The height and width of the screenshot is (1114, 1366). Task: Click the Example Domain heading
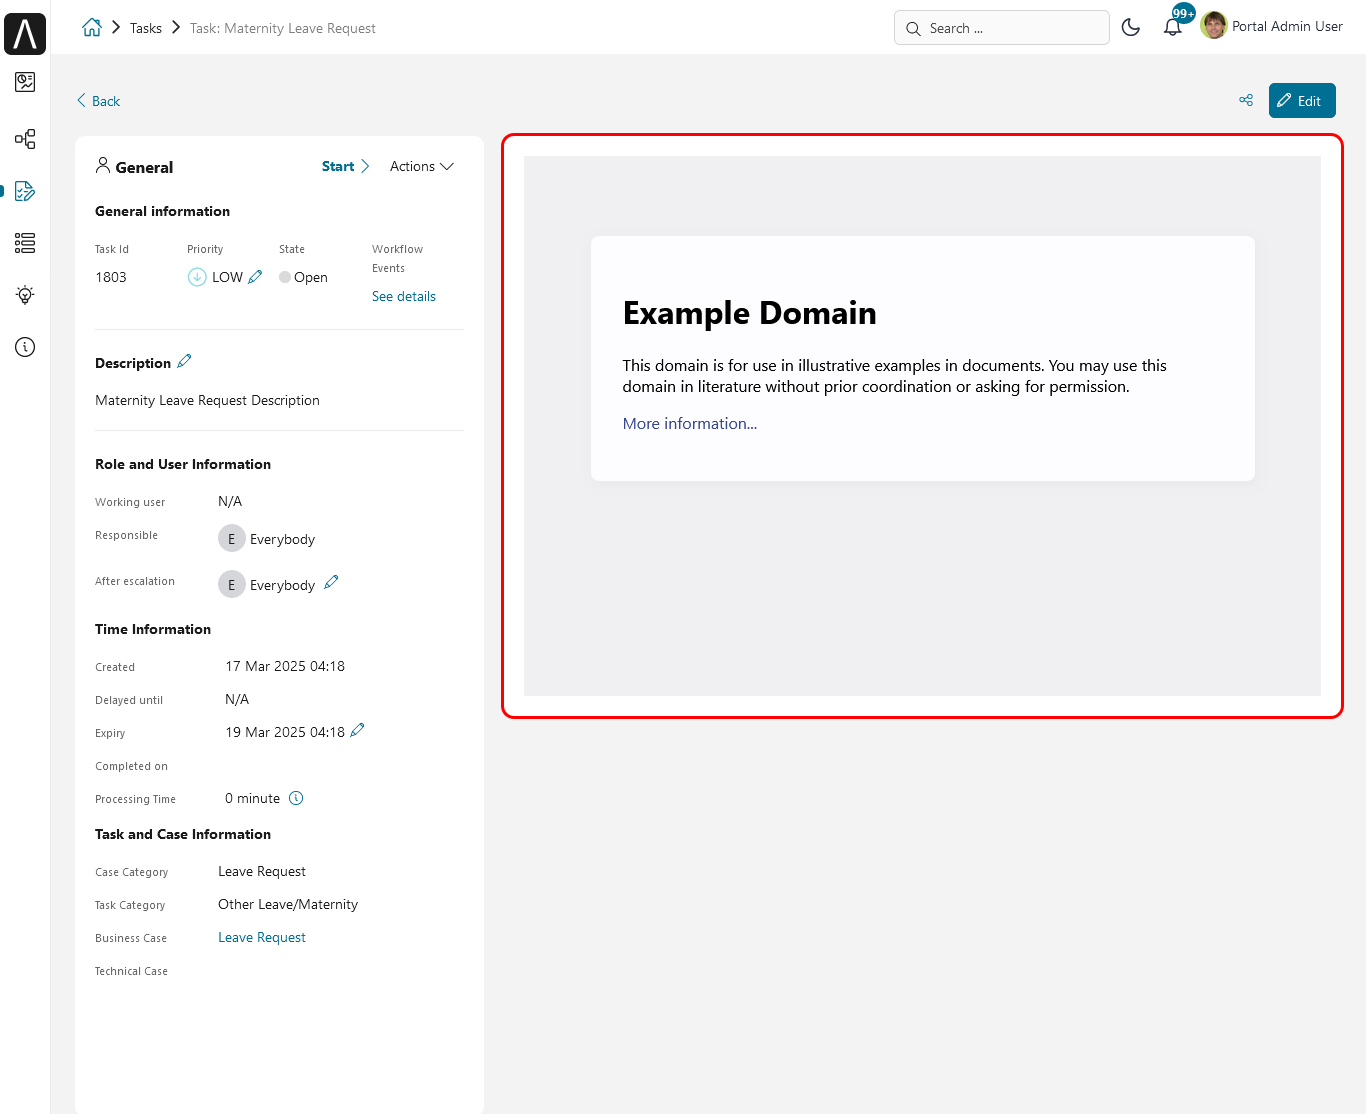pyautogui.click(x=749, y=313)
